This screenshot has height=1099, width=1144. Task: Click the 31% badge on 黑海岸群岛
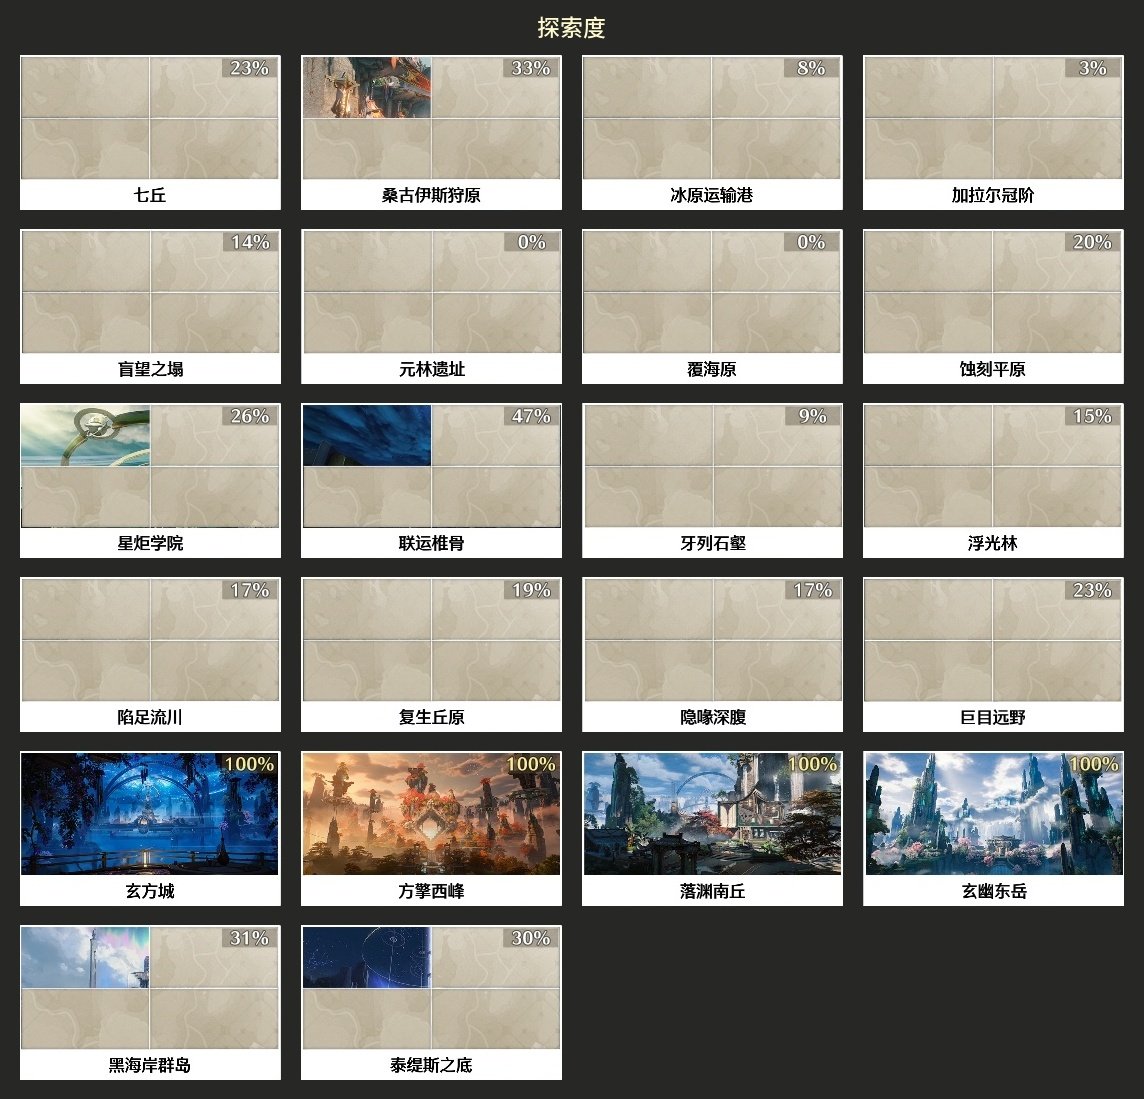pos(250,938)
